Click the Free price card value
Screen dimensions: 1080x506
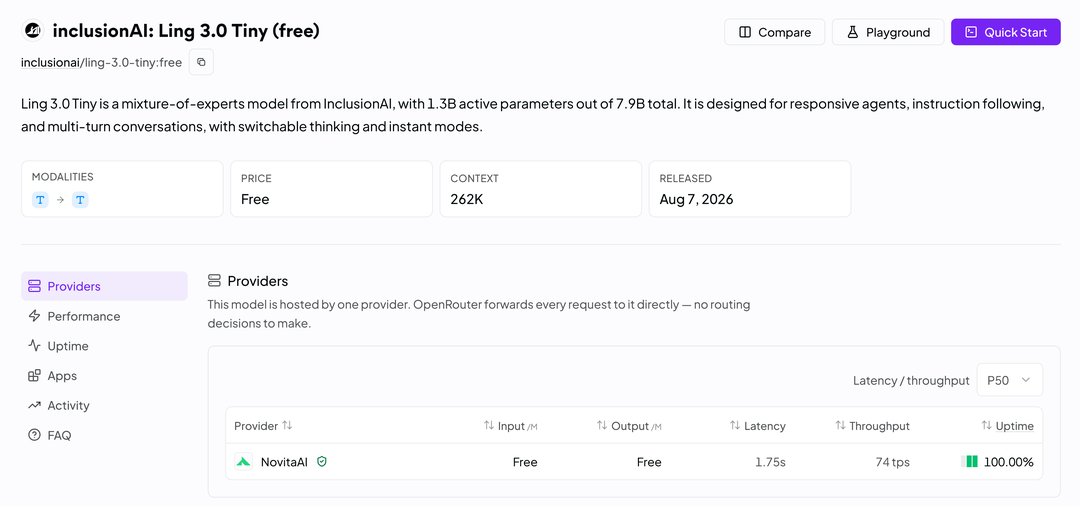(255, 200)
